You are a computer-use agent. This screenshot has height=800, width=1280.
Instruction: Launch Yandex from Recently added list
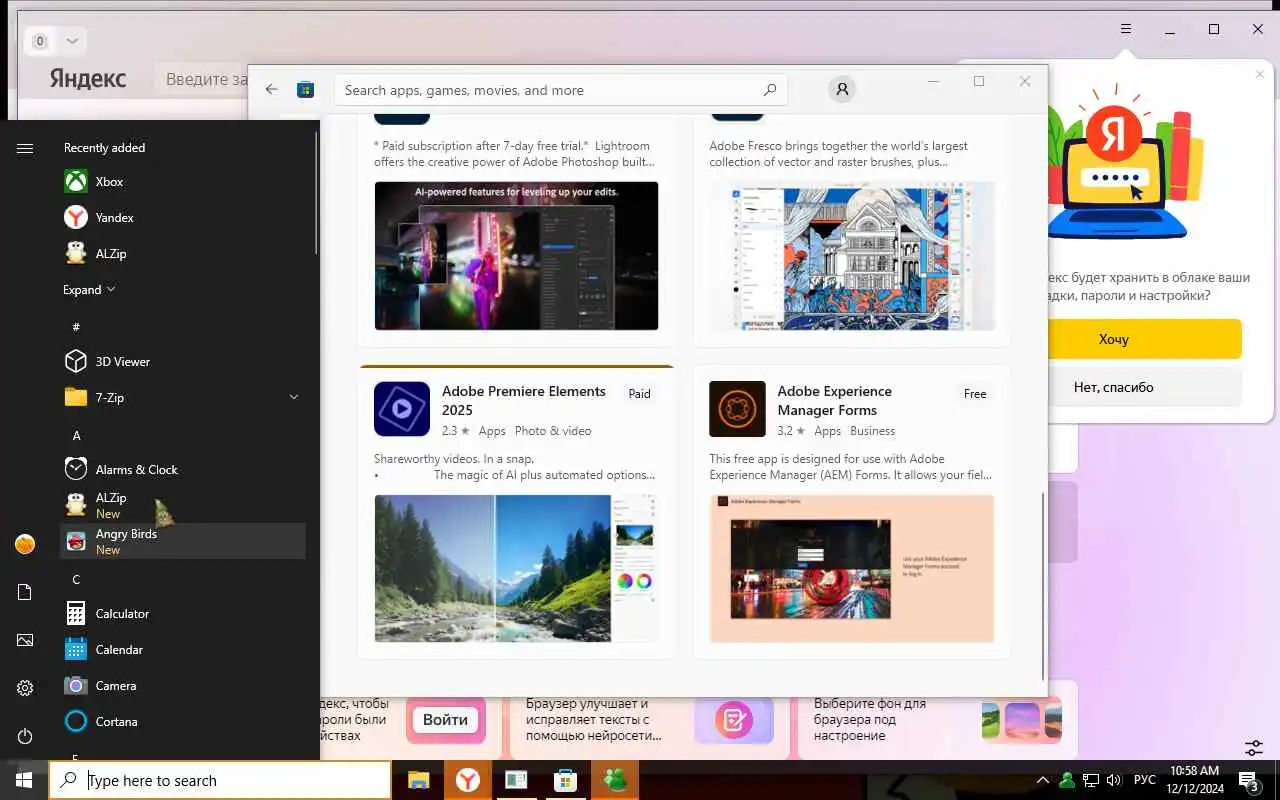click(x=183, y=218)
